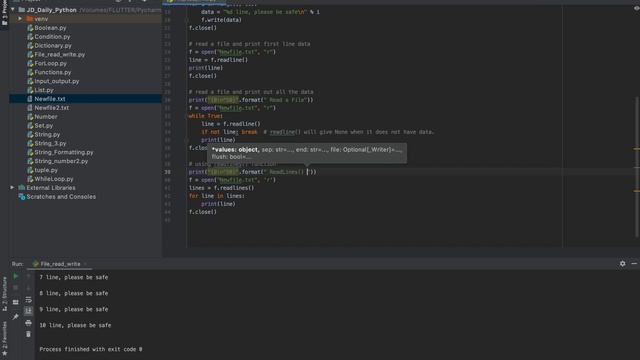Toggle scroll to end in Run console
Image resolution: width=640 pixels, height=360 pixels.
tap(29, 311)
